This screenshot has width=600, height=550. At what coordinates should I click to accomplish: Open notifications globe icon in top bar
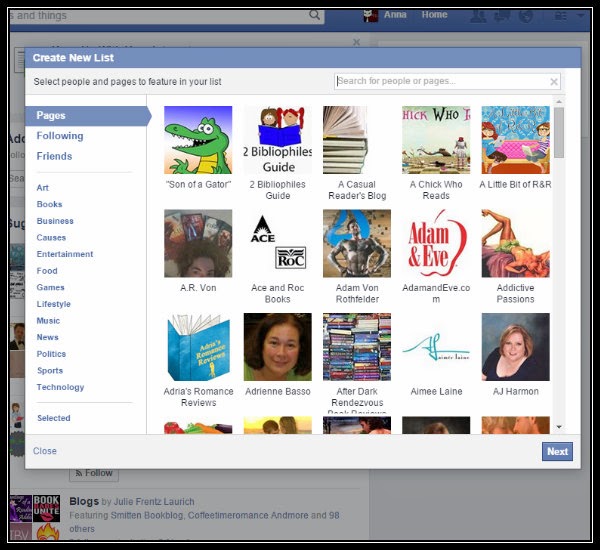click(526, 16)
